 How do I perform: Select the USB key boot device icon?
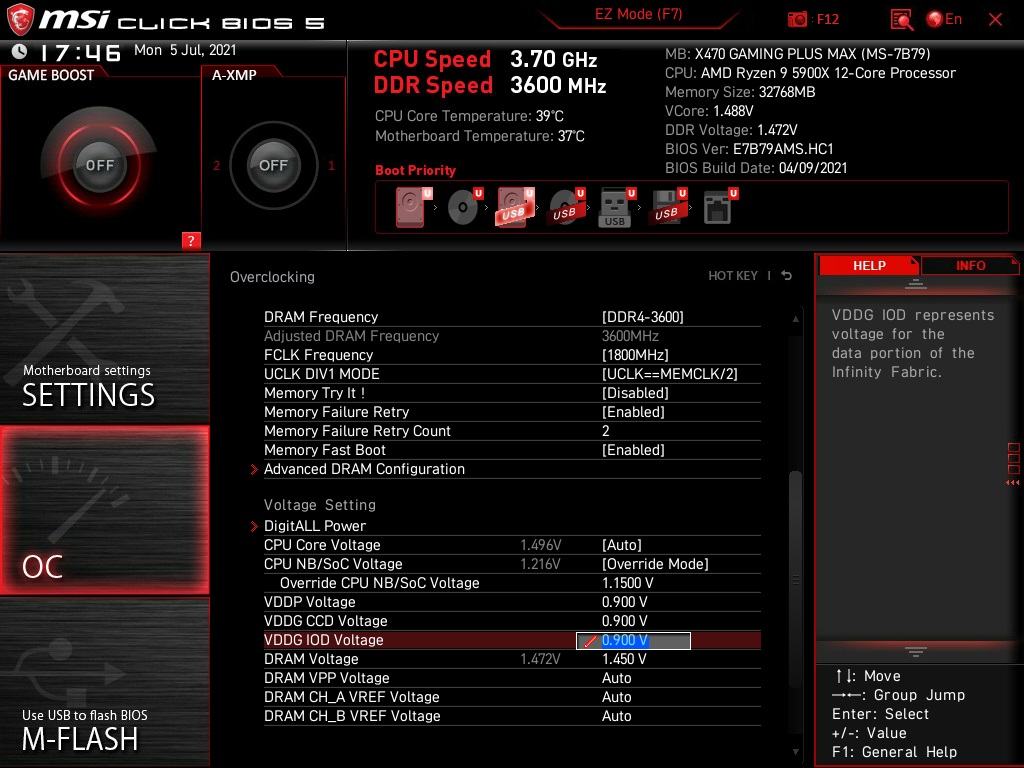(616, 207)
